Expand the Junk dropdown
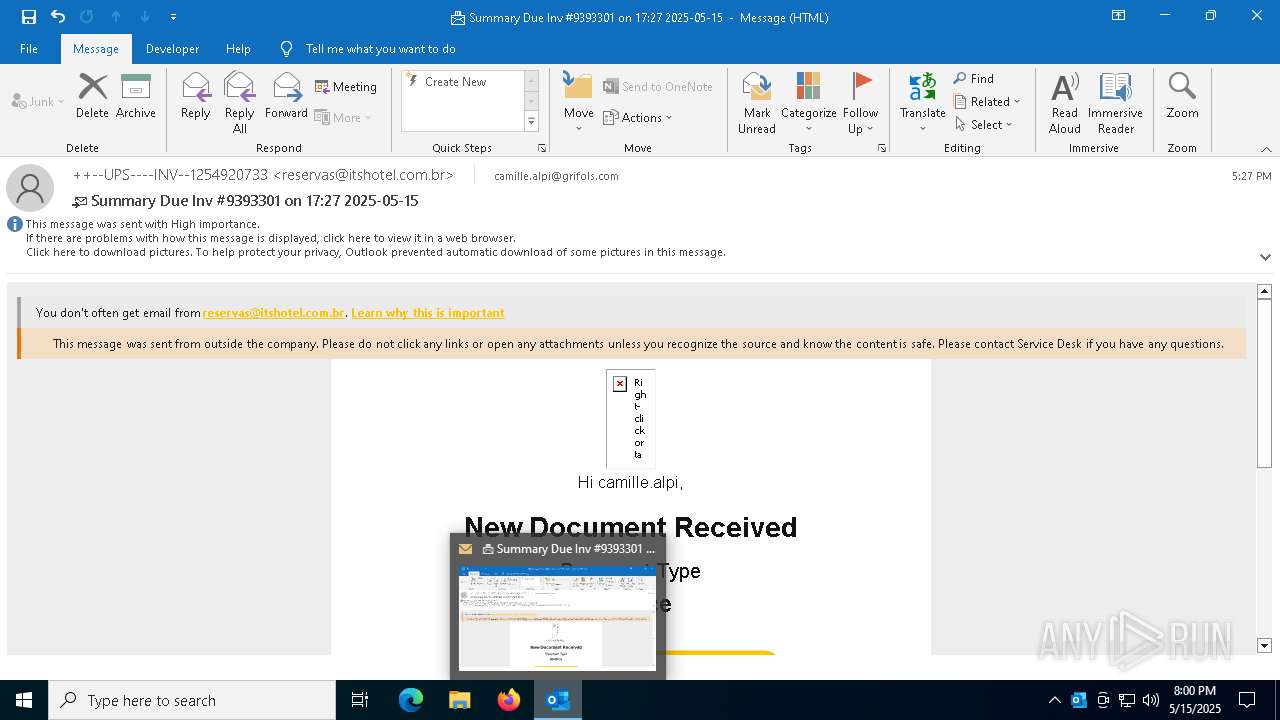This screenshot has width=1280, height=720. (37, 101)
